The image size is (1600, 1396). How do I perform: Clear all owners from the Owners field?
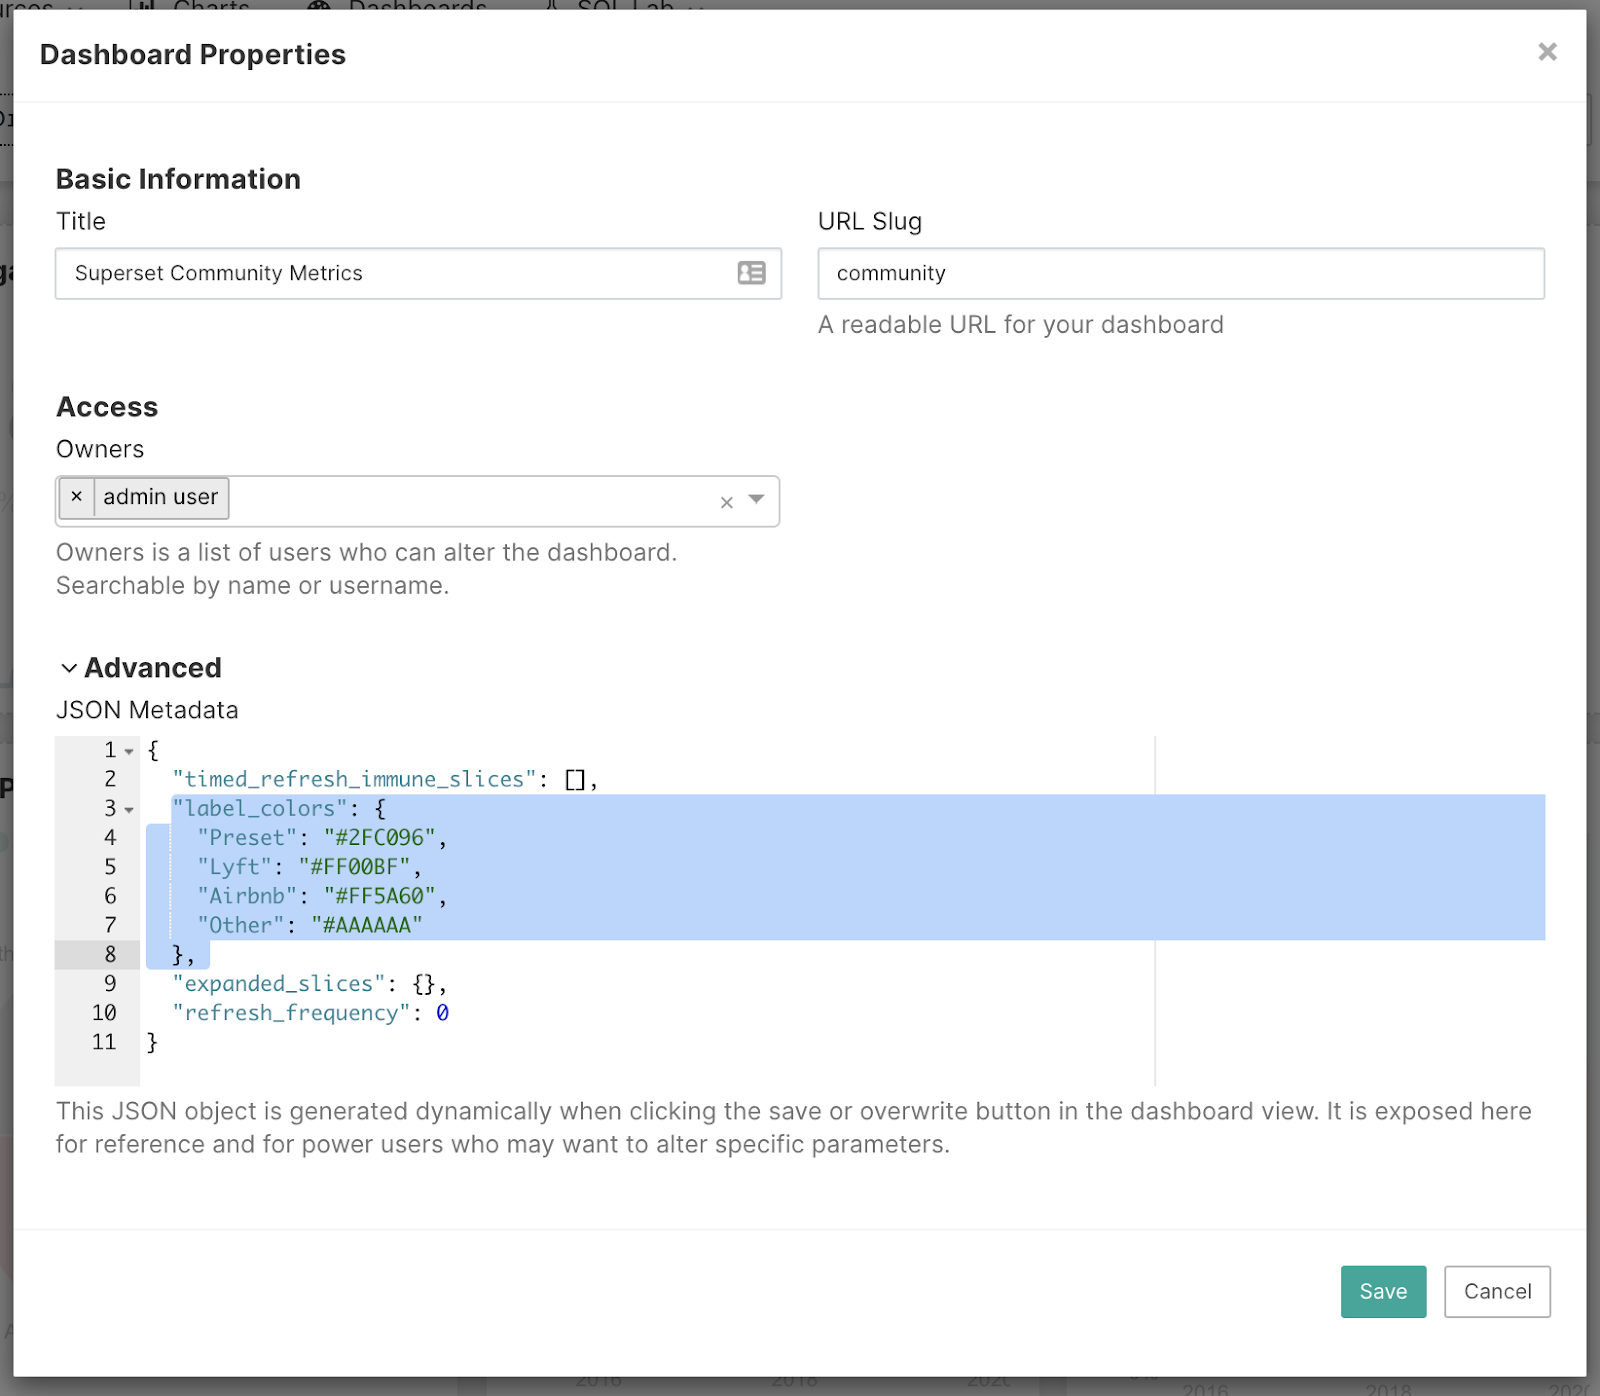[x=727, y=502]
